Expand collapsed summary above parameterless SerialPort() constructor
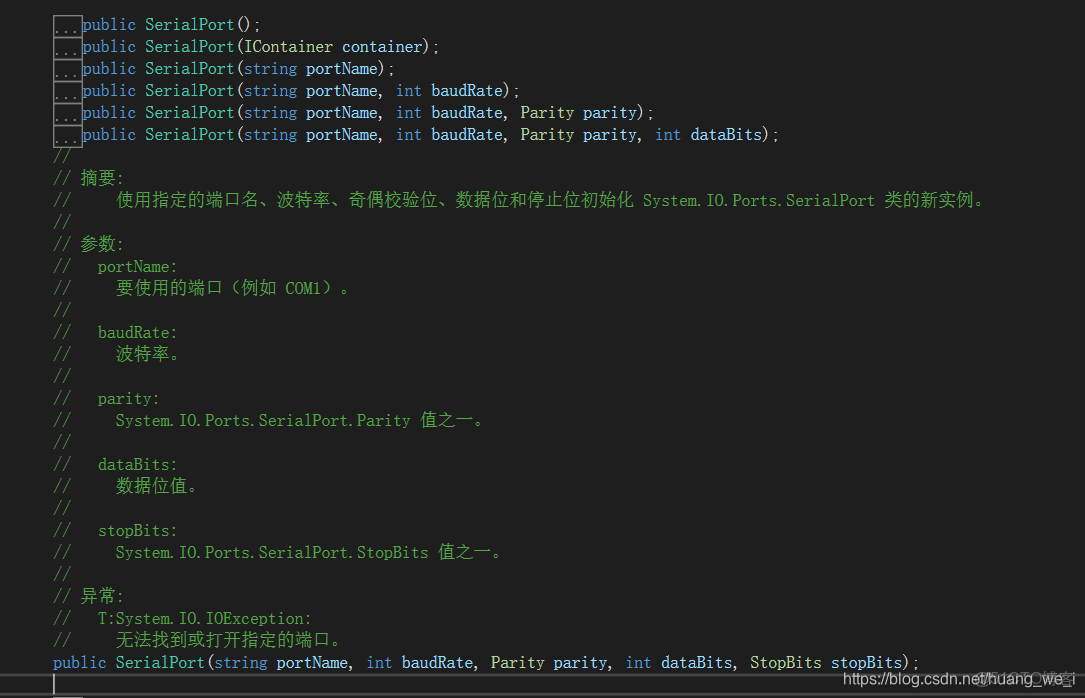This screenshot has height=698, width=1085. click(x=67, y=25)
